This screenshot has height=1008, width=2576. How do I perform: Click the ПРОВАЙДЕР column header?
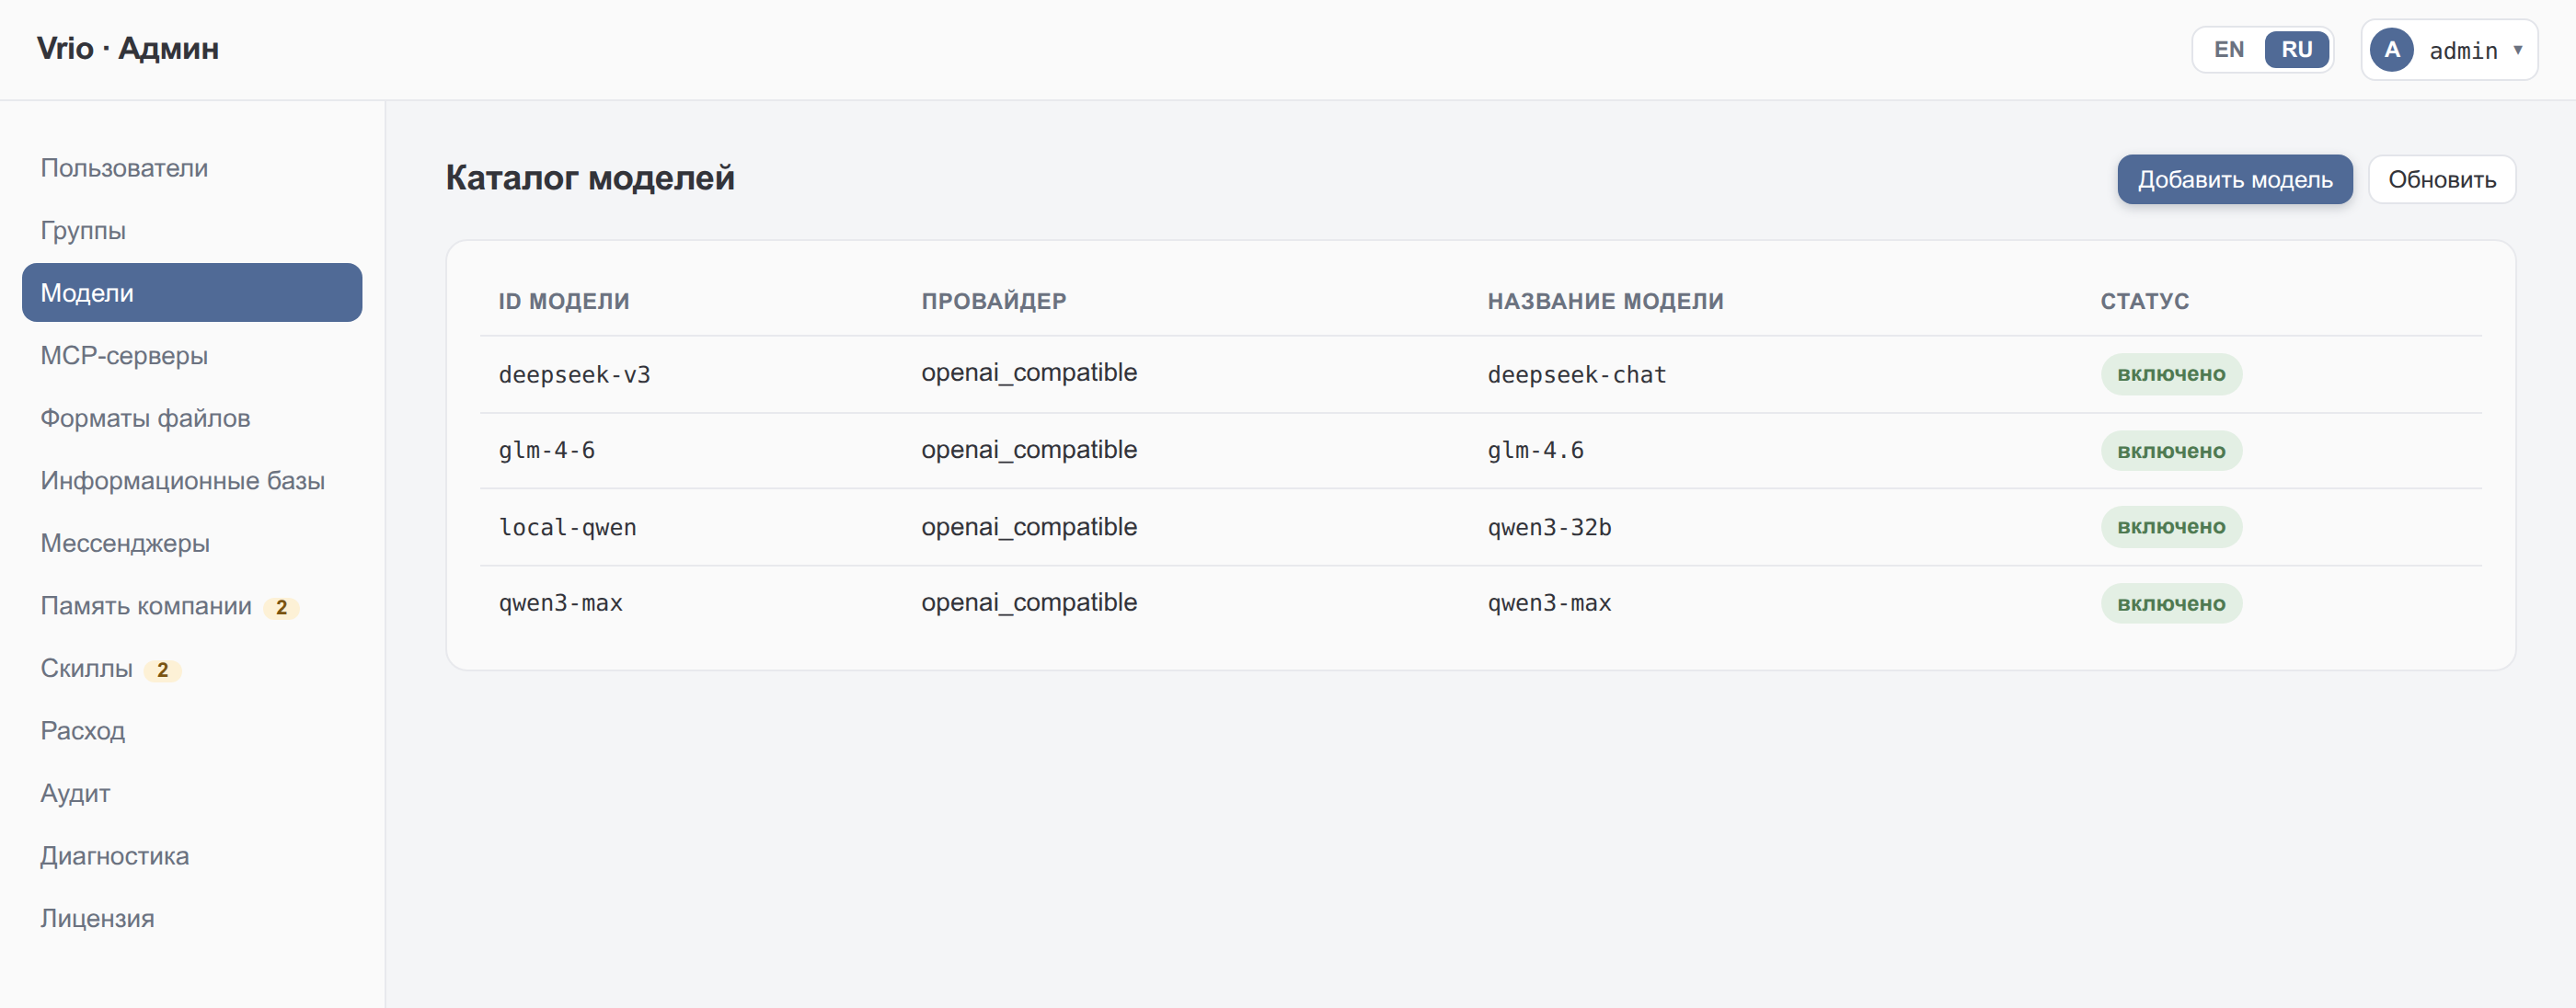click(x=993, y=301)
